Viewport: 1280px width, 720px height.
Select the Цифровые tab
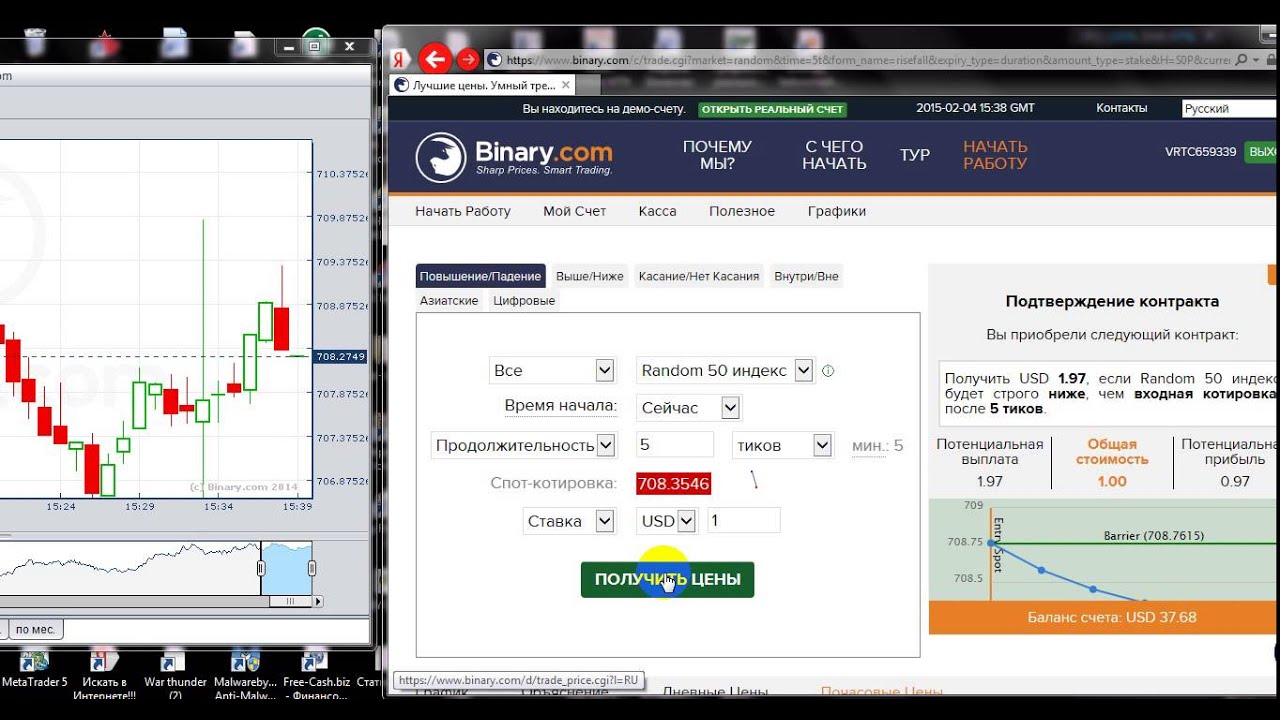tap(524, 300)
